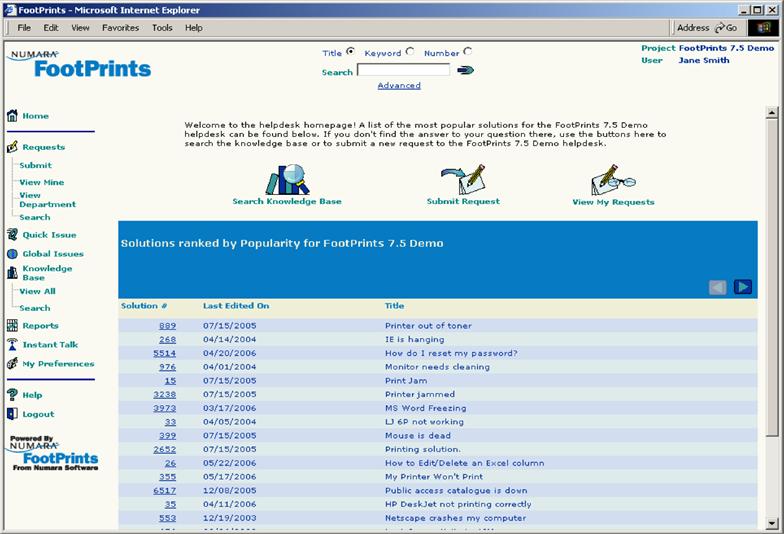This screenshot has height=534, width=784.
Task: Open solution number 6517
Action: click(164, 490)
